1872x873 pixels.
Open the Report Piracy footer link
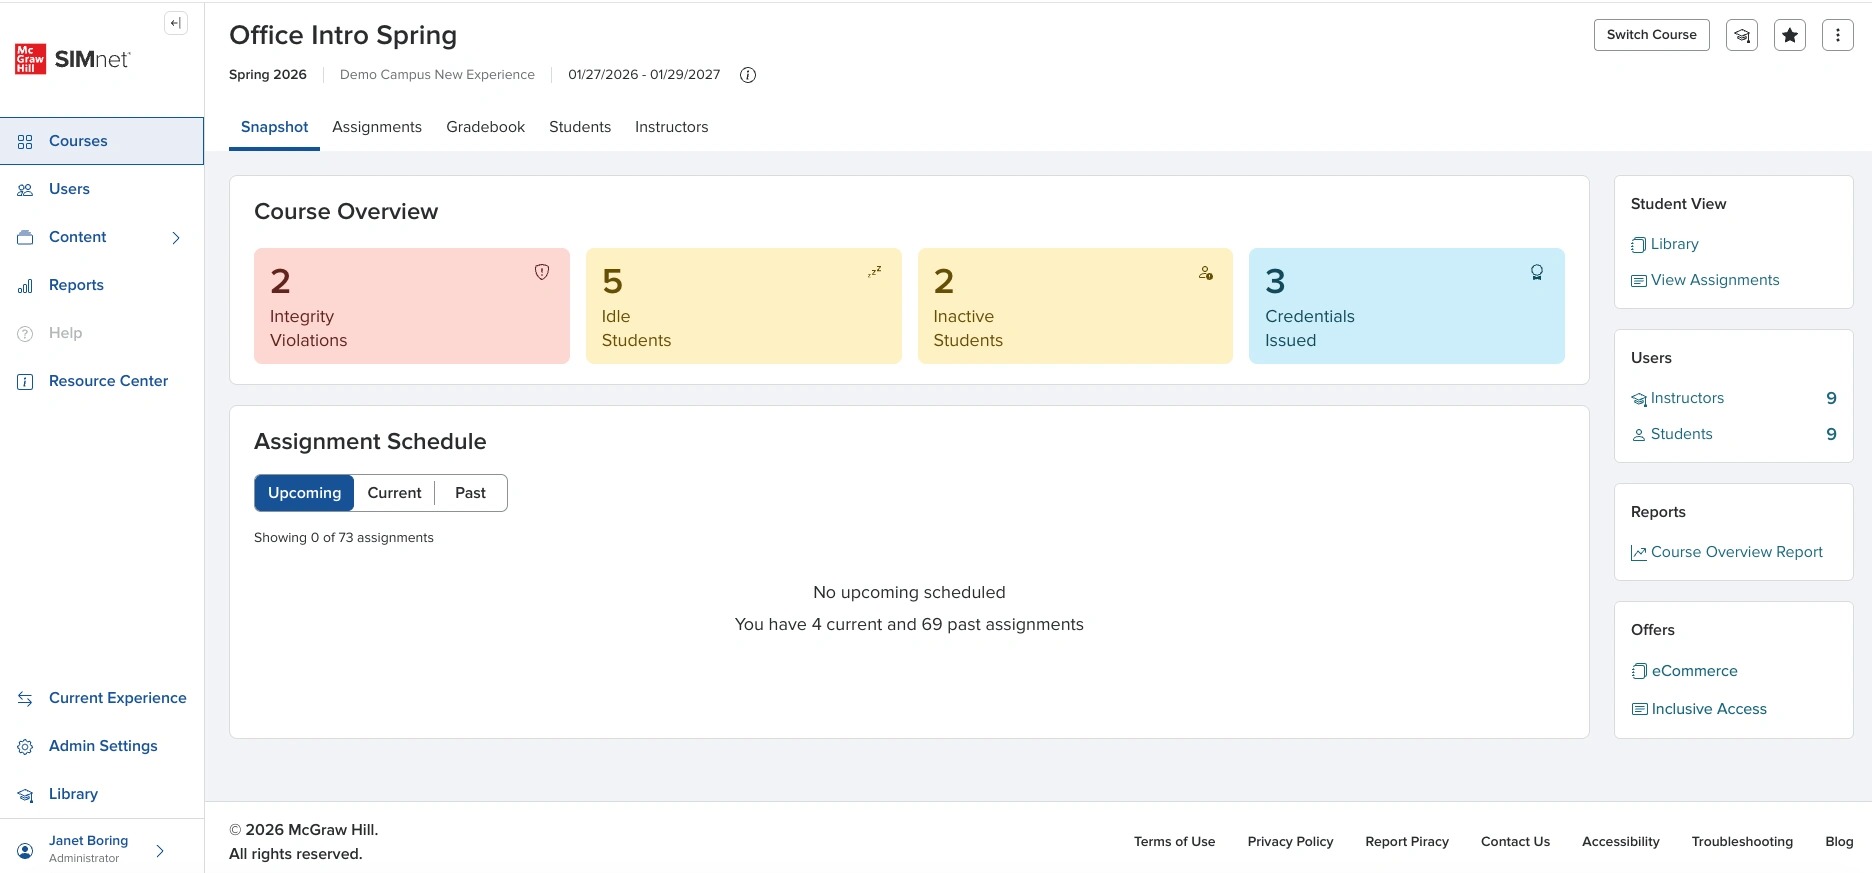pyautogui.click(x=1407, y=842)
